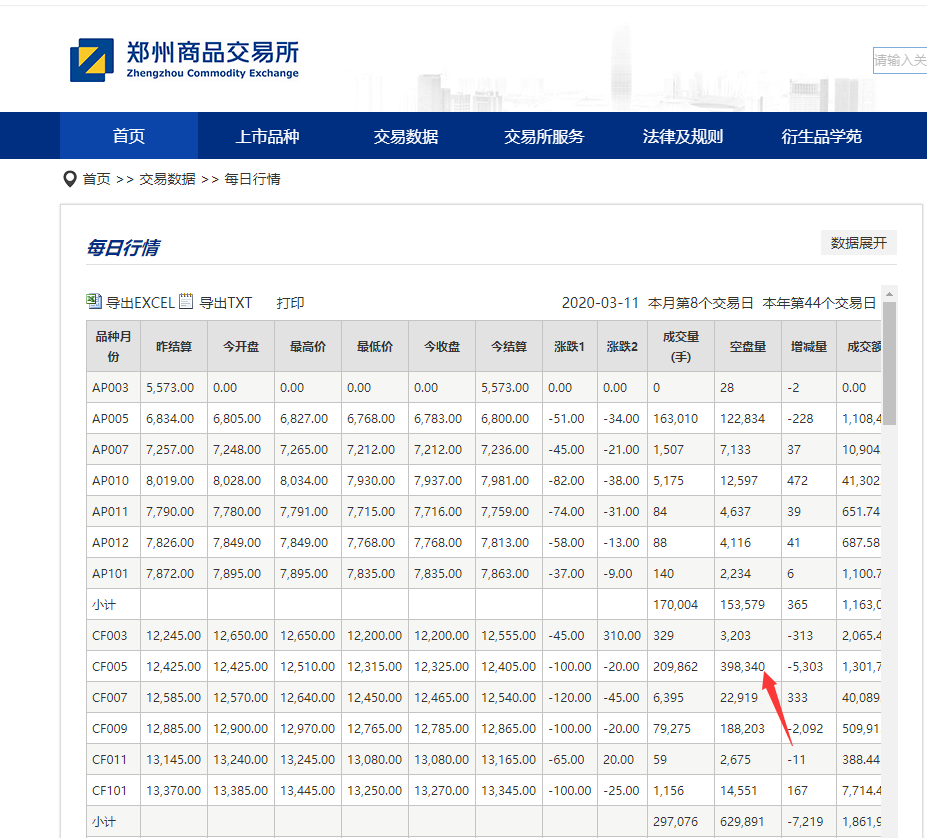
Task: Click the 涨跌1 column header
Action: click(x=570, y=346)
